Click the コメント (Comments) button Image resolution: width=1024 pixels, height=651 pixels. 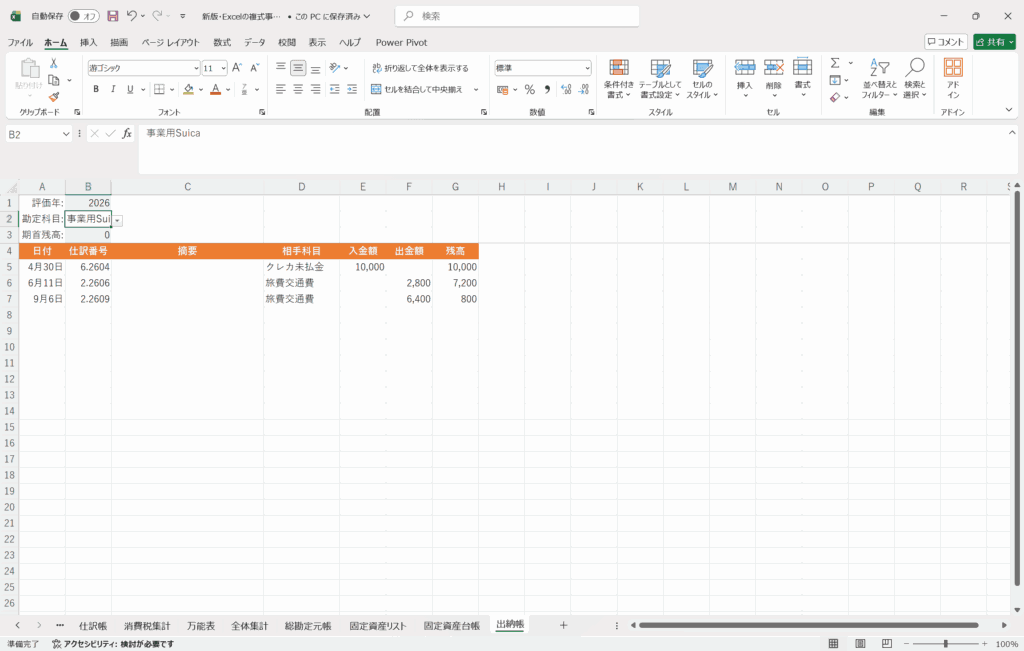[x=945, y=42]
